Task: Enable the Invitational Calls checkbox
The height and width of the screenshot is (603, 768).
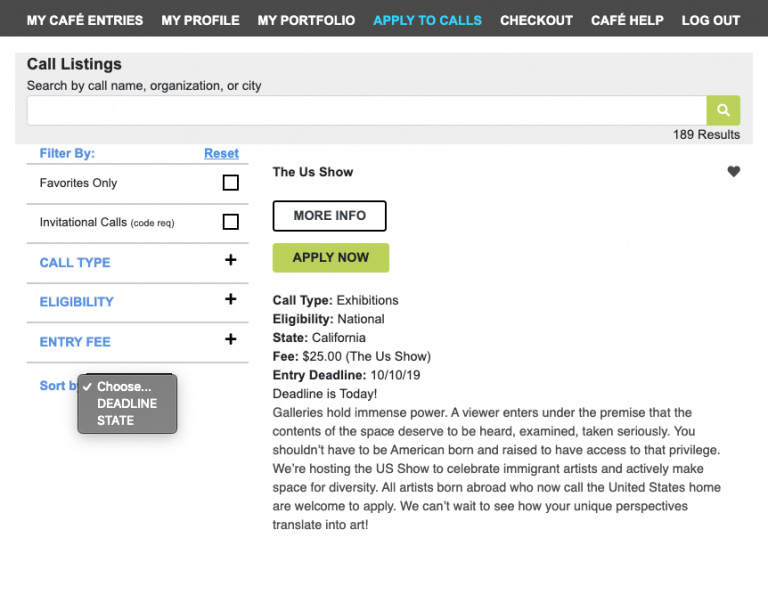Action: click(230, 222)
